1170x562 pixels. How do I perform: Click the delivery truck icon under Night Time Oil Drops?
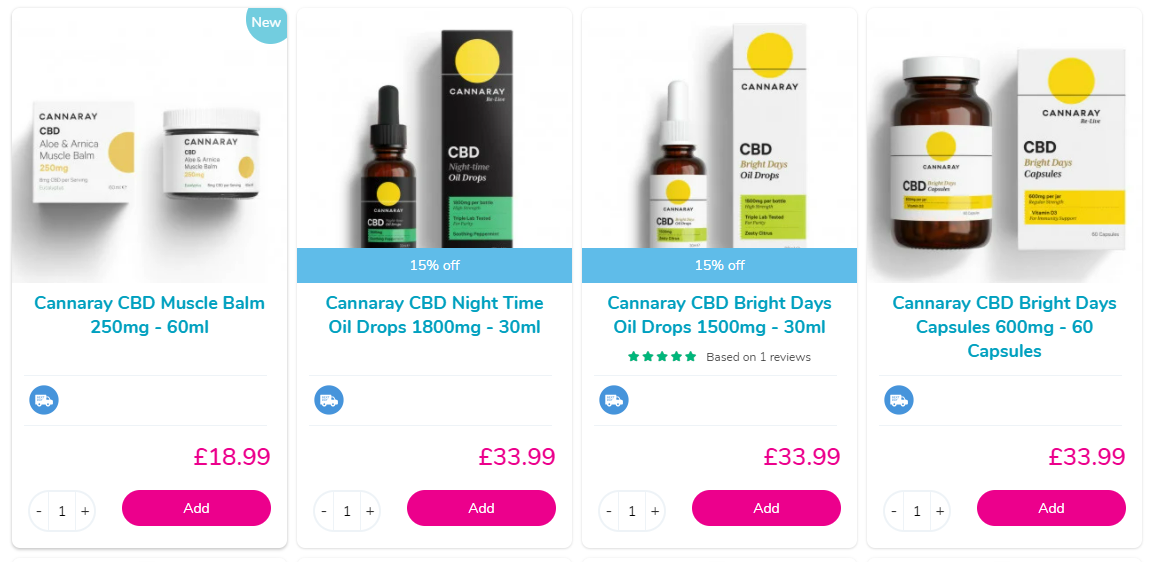(x=329, y=400)
